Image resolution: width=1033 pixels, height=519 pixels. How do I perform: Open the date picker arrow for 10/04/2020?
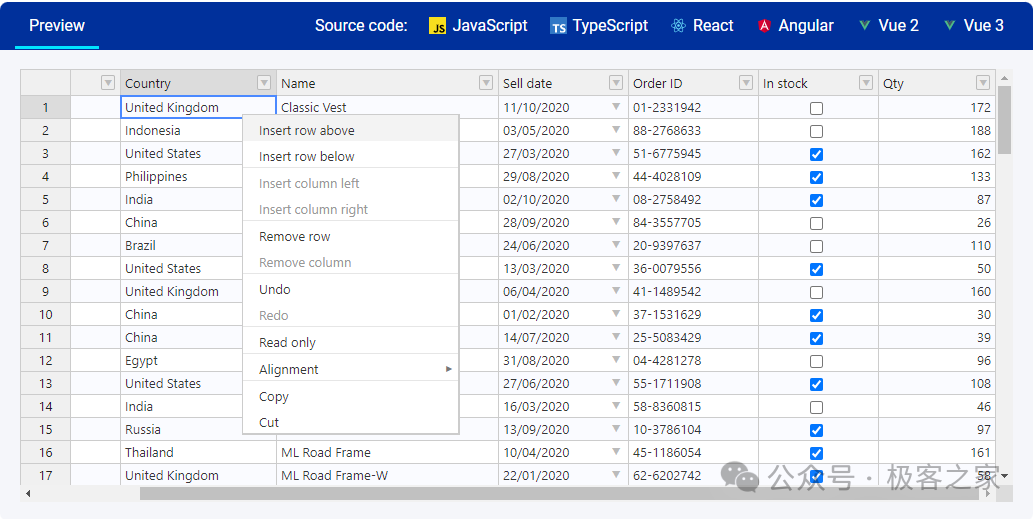[x=616, y=452]
